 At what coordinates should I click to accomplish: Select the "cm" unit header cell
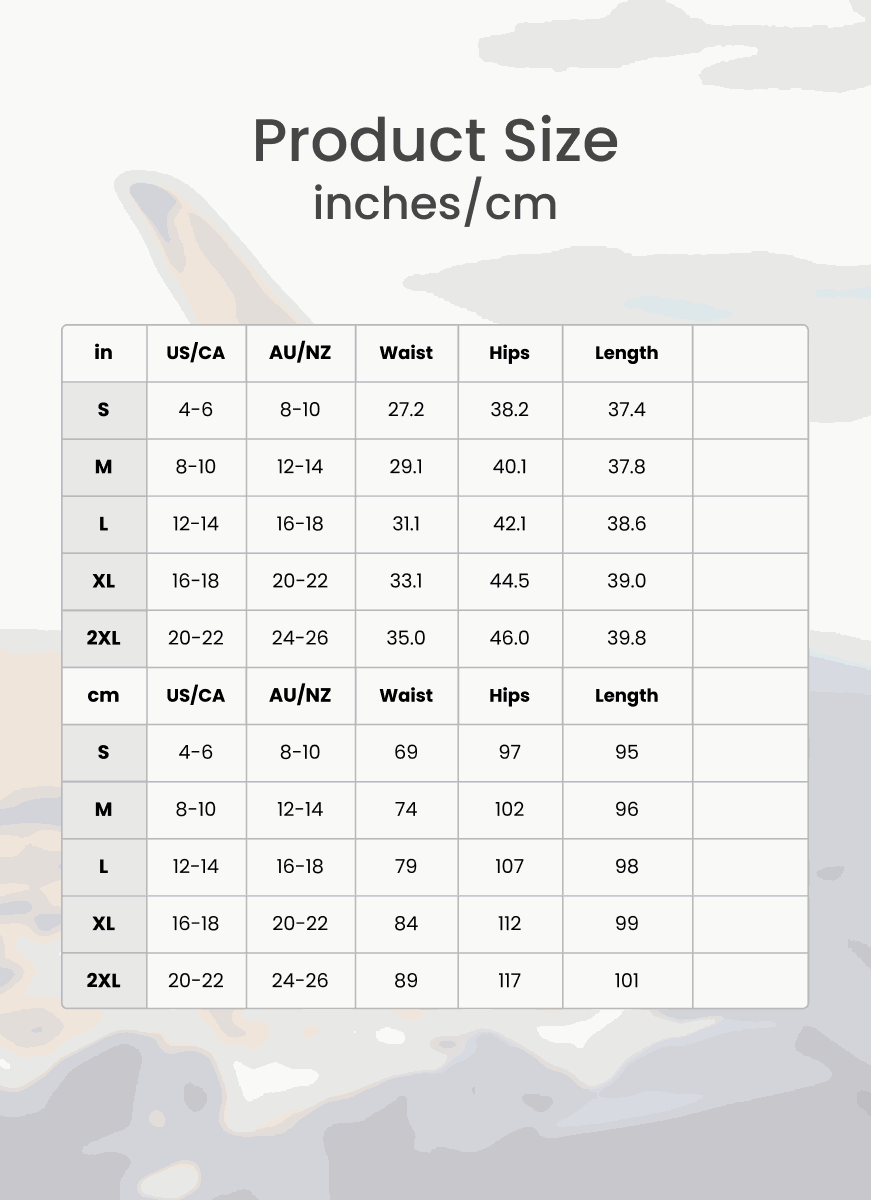coord(104,696)
